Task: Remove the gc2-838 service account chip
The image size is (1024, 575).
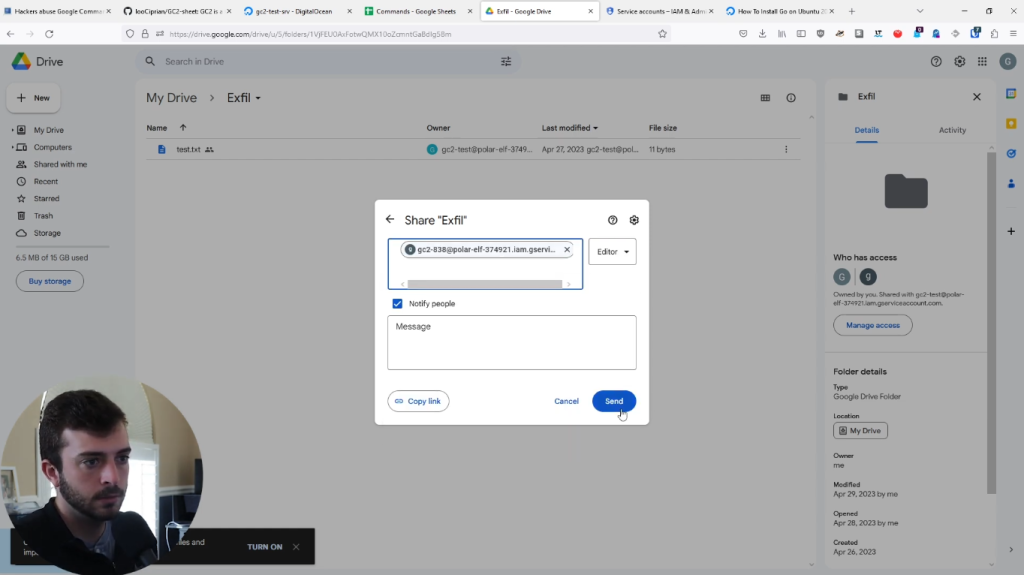Action: point(567,250)
